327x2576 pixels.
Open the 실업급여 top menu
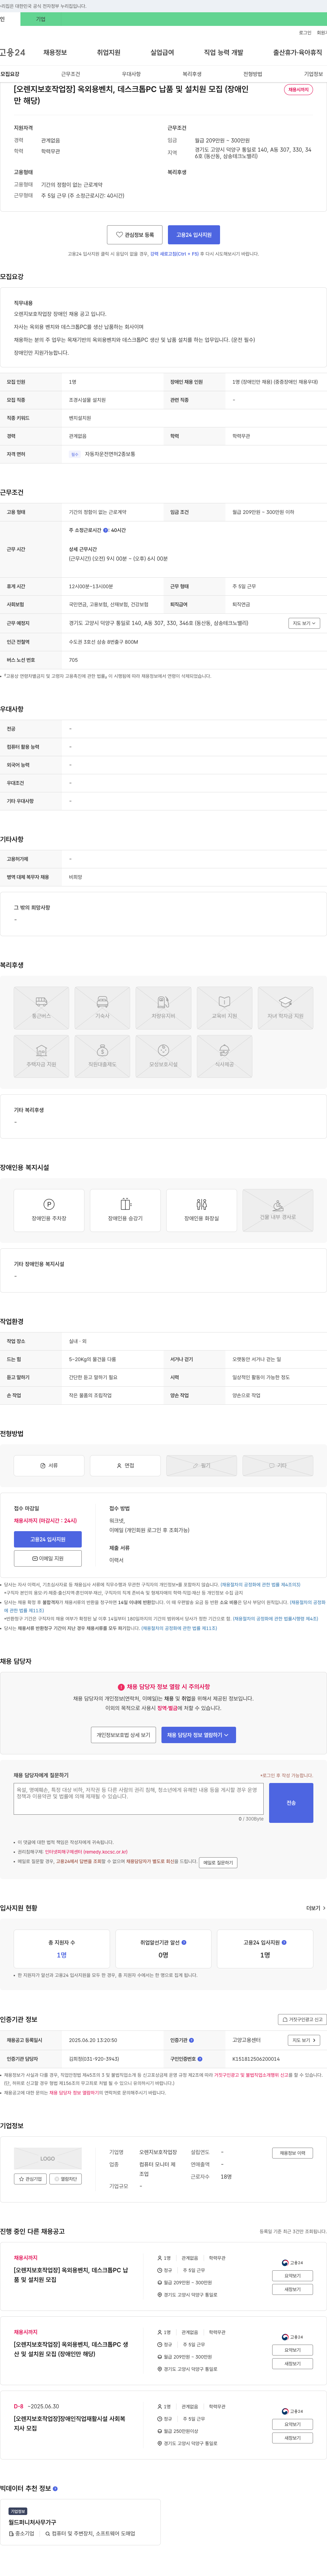click(x=162, y=52)
